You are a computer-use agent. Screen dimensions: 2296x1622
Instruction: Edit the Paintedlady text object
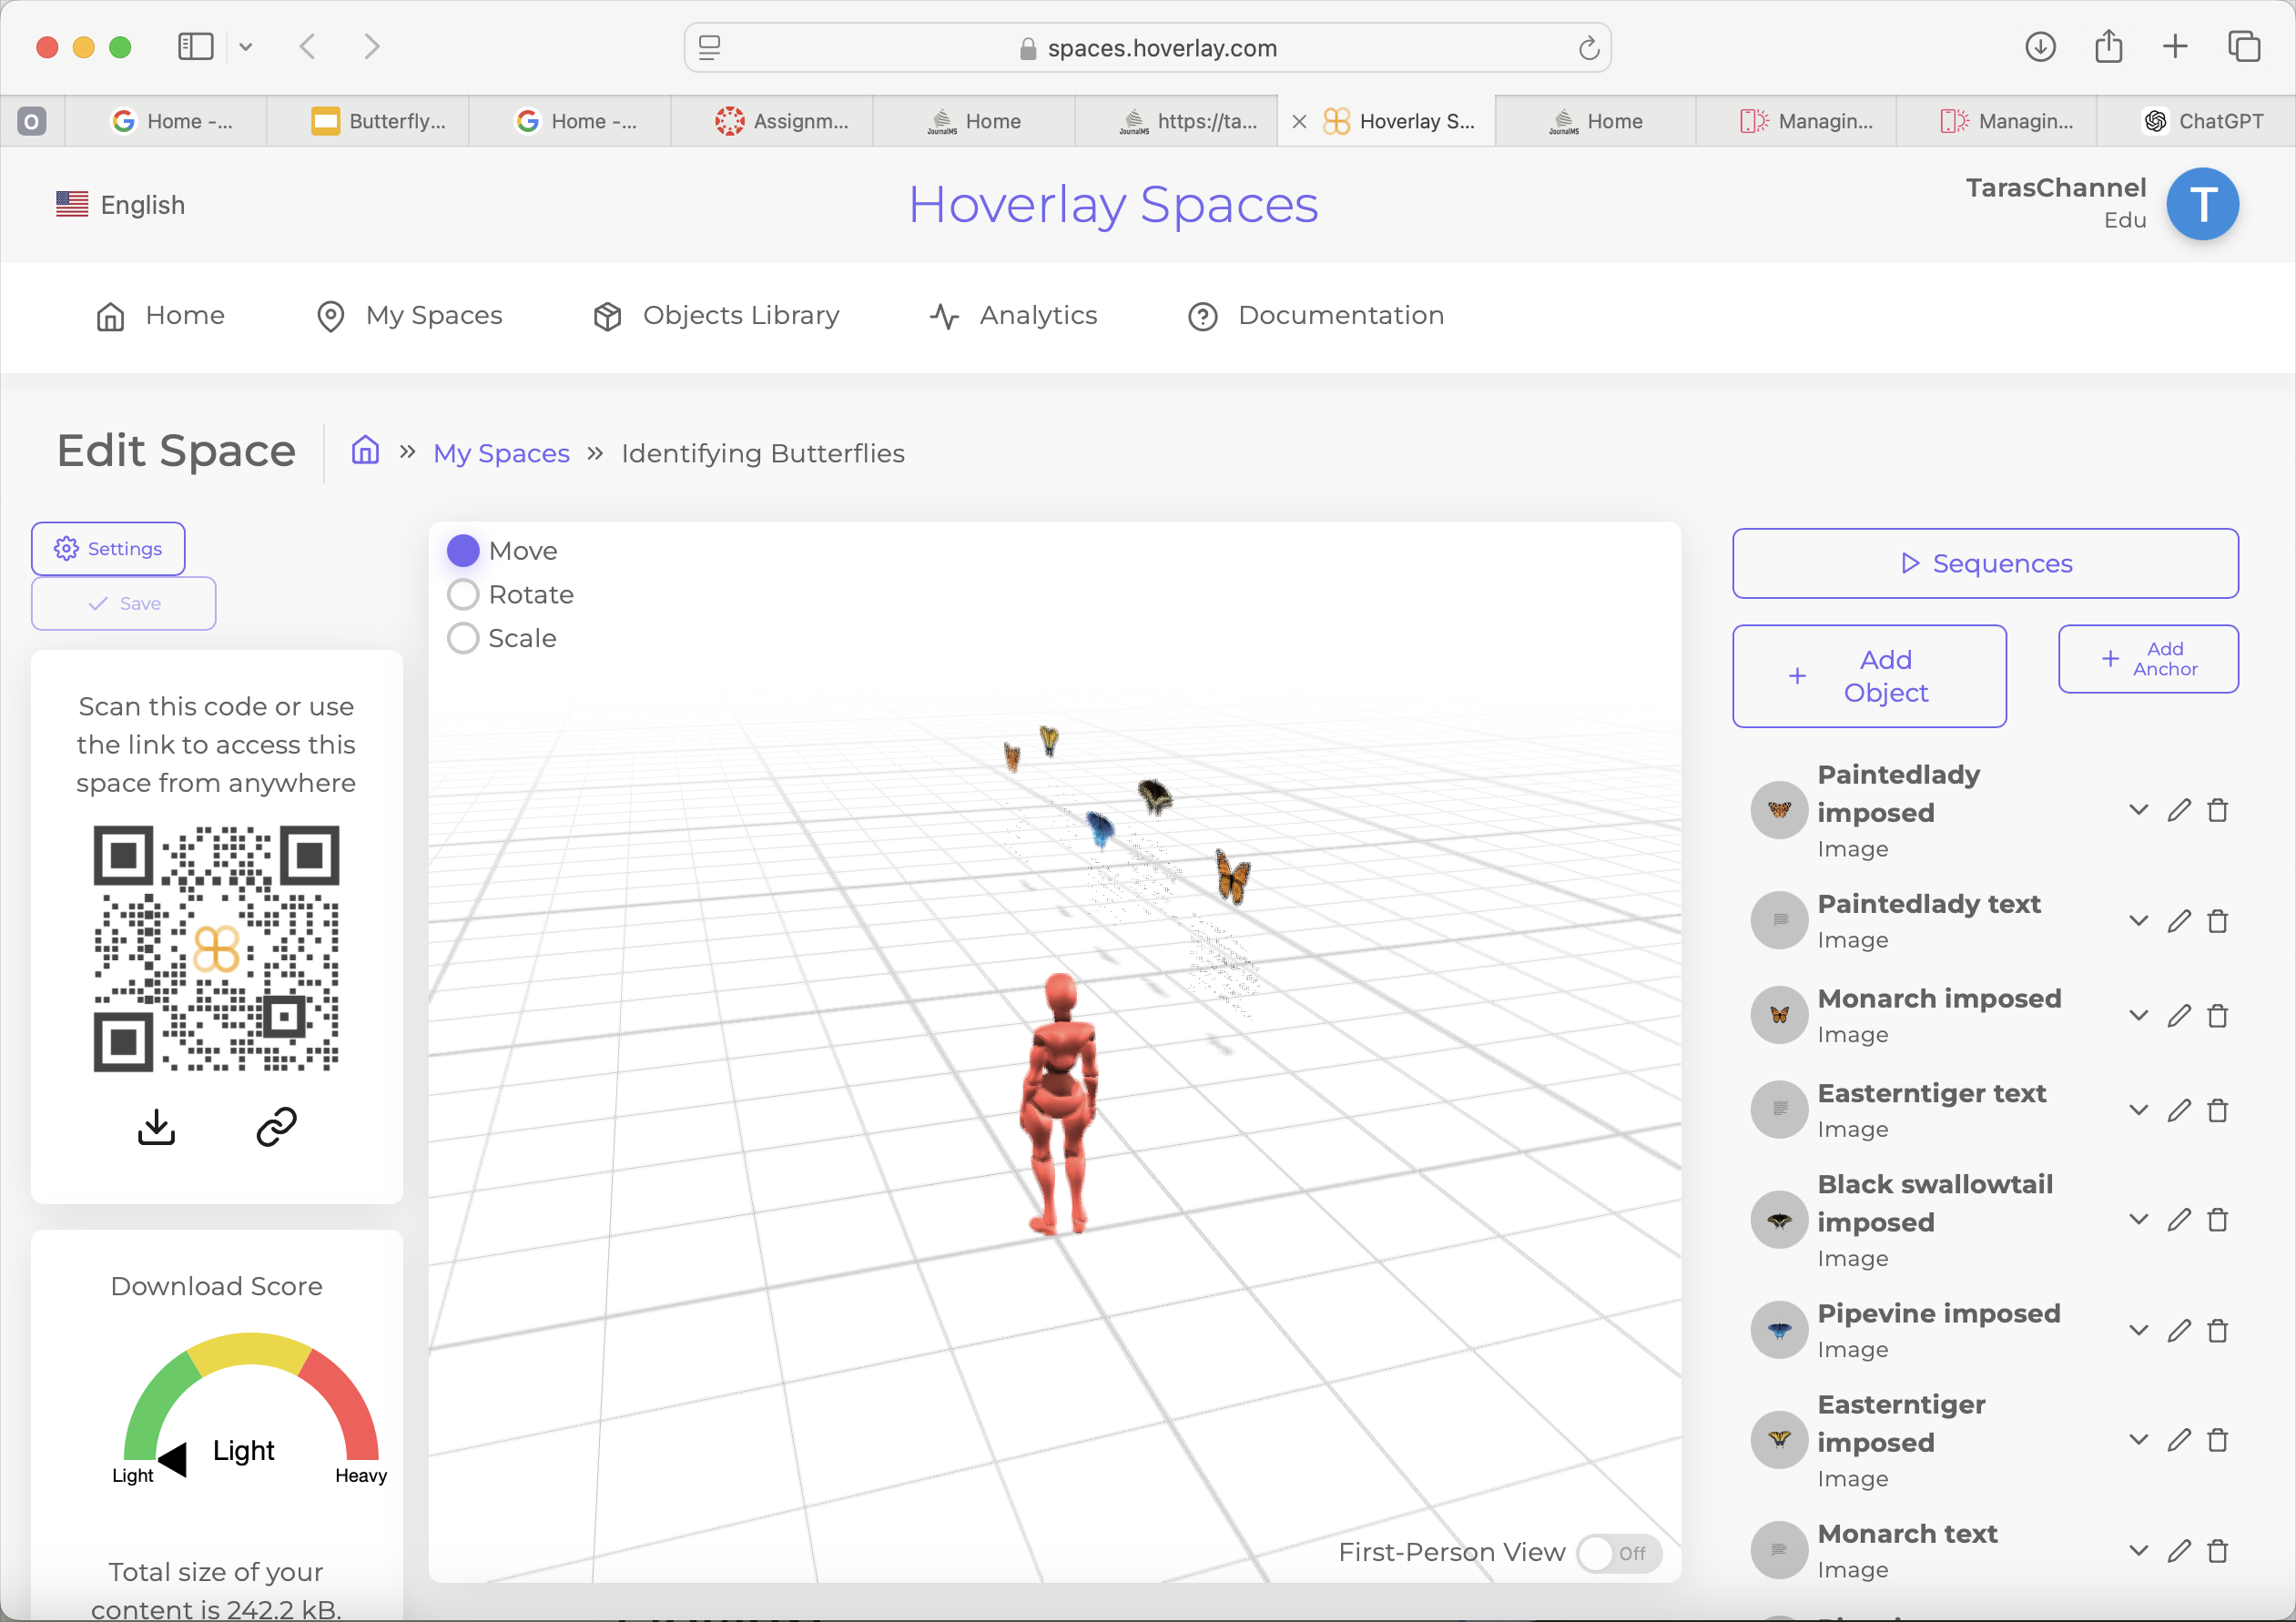[x=2179, y=921]
